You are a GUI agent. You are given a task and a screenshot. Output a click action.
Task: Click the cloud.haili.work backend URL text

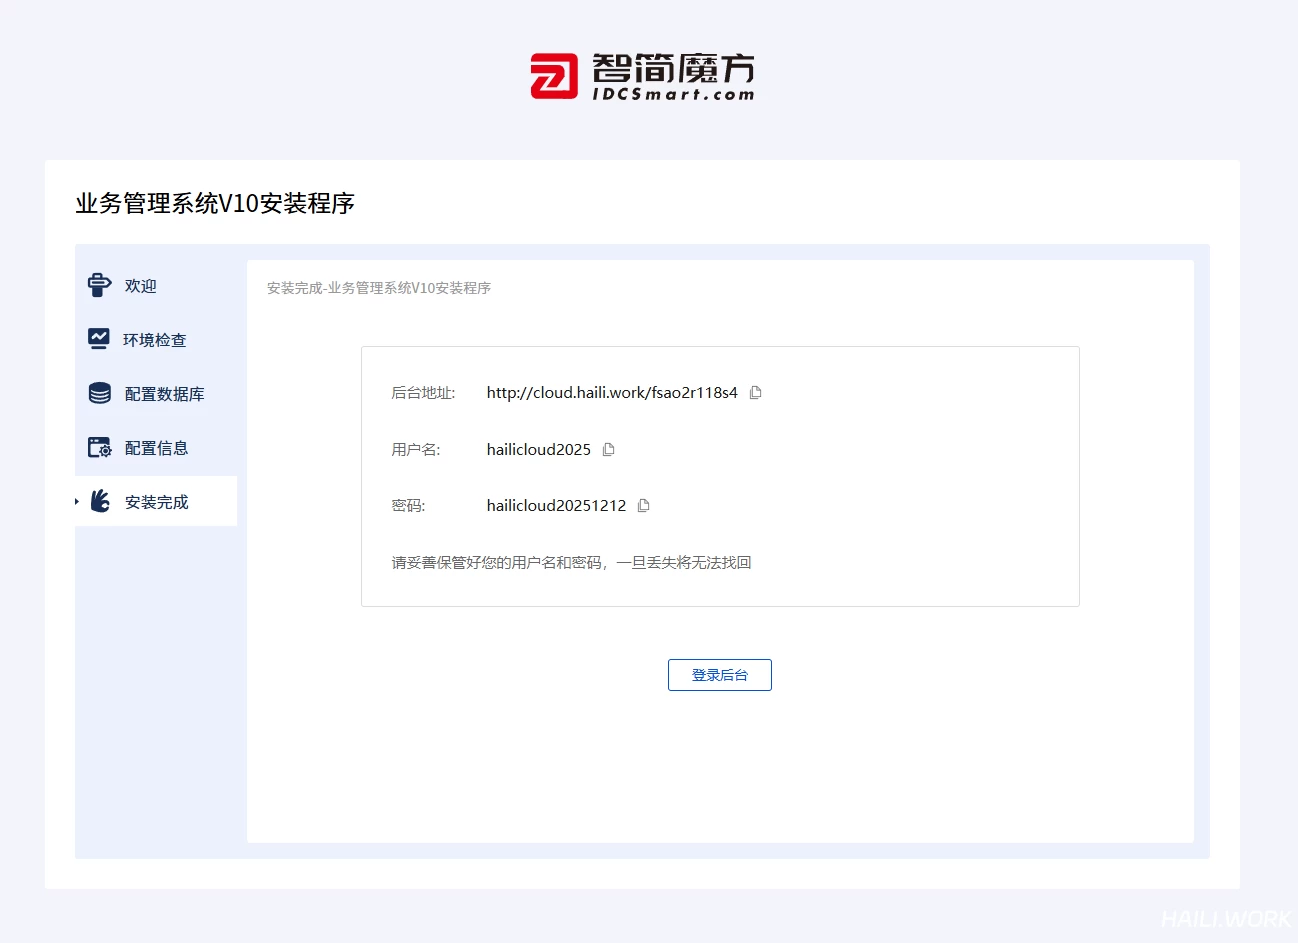[612, 393]
